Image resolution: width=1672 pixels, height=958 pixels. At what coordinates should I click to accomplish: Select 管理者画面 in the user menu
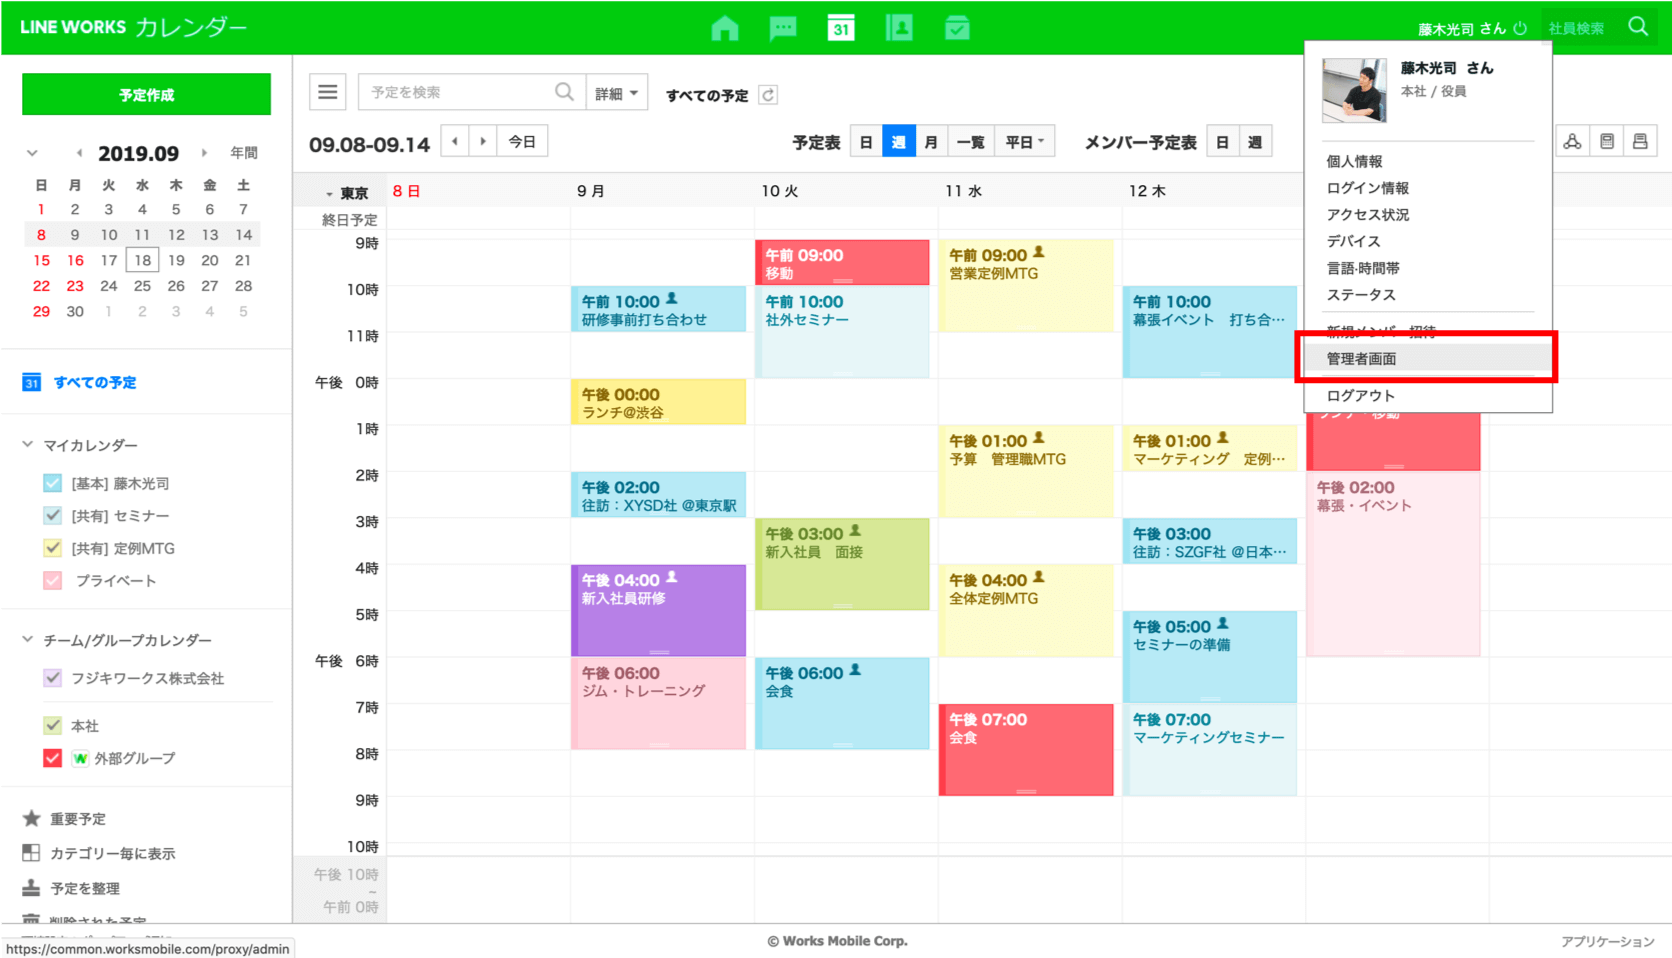(x=1361, y=359)
